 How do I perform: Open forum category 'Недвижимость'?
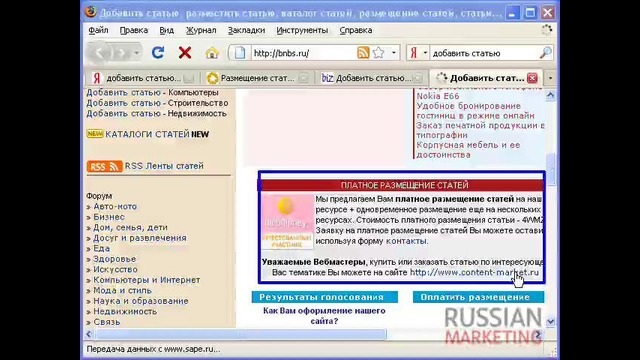point(125,311)
